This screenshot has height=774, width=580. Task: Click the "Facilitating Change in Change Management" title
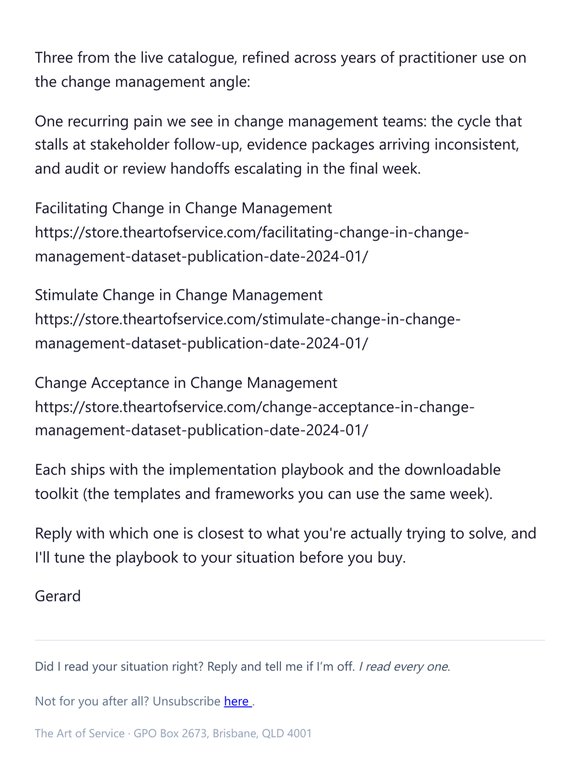point(183,208)
